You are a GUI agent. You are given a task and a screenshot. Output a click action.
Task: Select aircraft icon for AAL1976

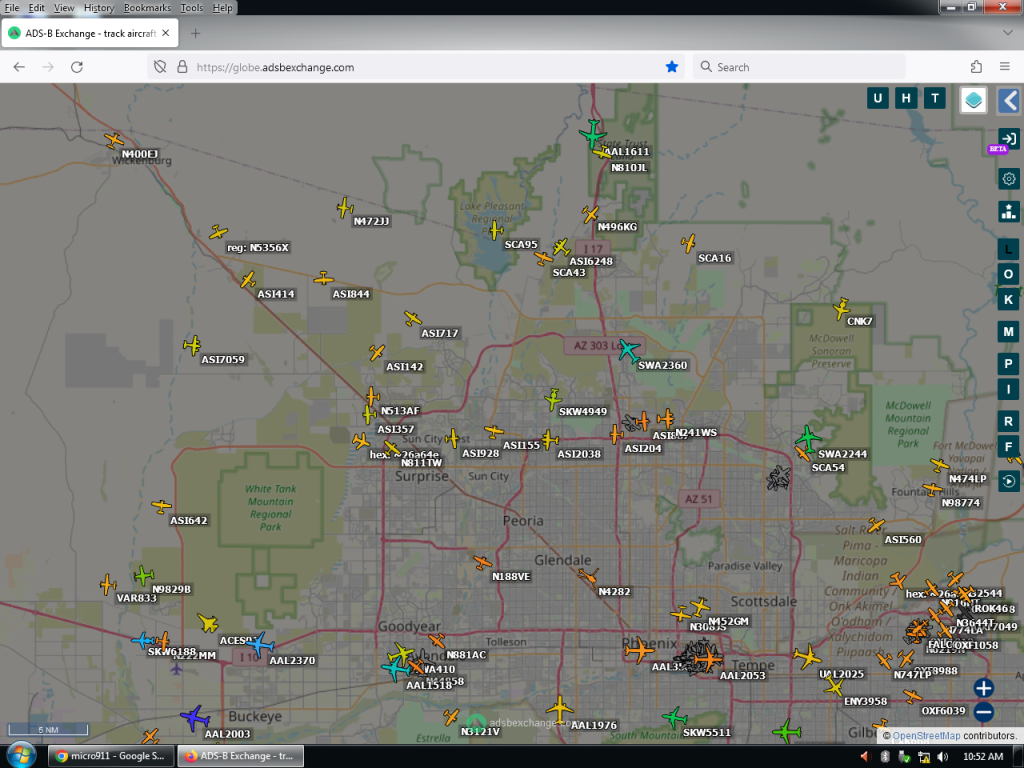click(x=560, y=709)
